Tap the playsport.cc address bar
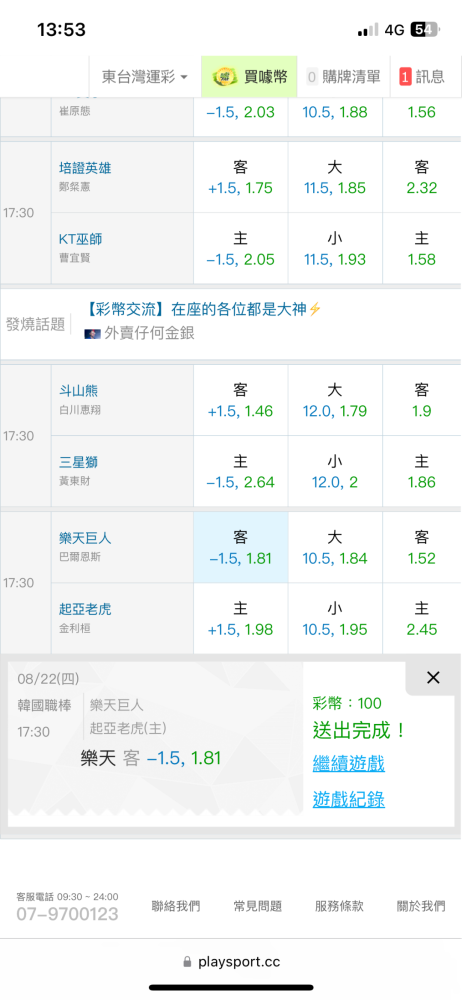The width and height of the screenshot is (462, 1000). [231, 962]
